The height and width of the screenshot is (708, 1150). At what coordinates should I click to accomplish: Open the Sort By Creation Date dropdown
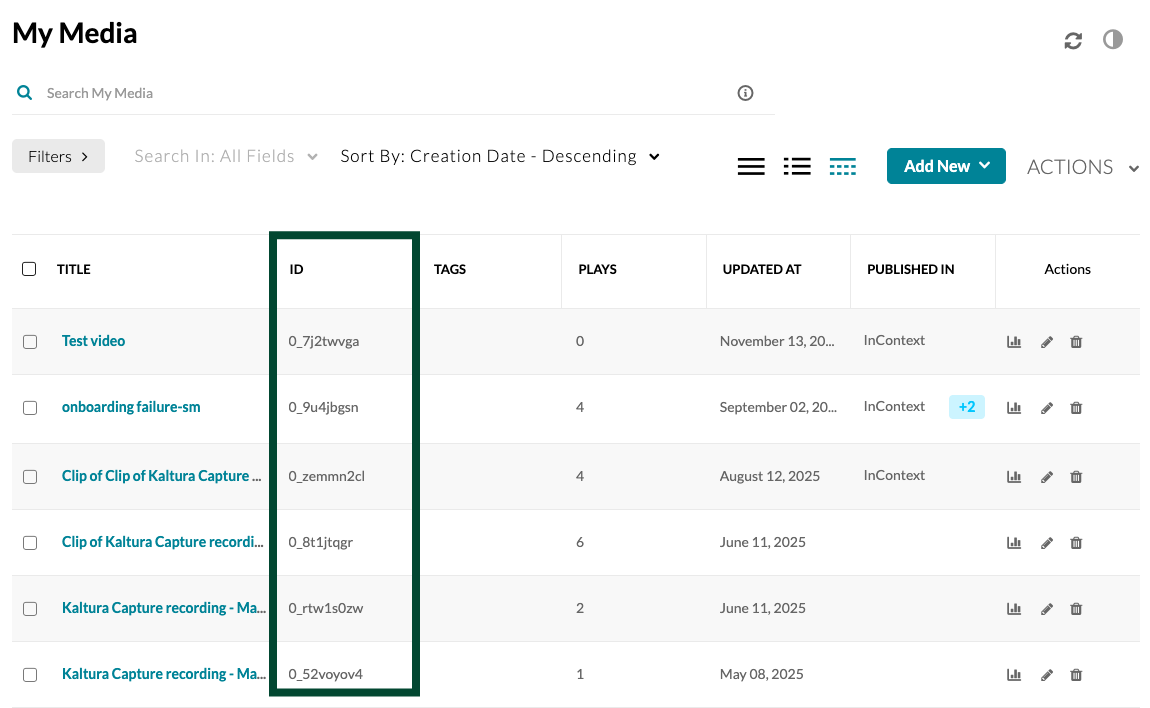point(499,156)
